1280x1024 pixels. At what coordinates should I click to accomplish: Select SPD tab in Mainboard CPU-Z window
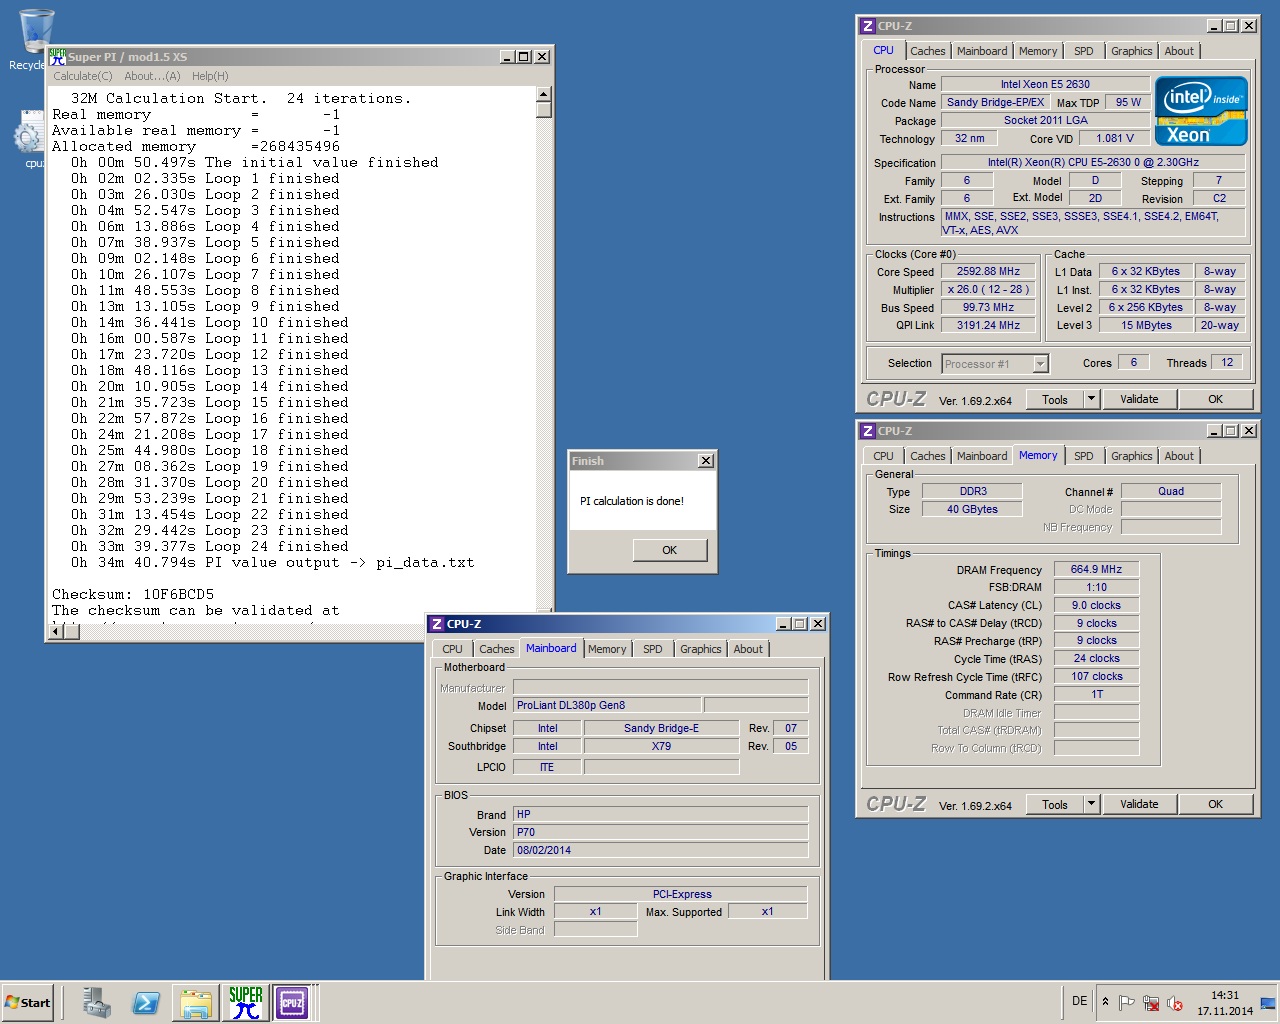coord(653,649)
